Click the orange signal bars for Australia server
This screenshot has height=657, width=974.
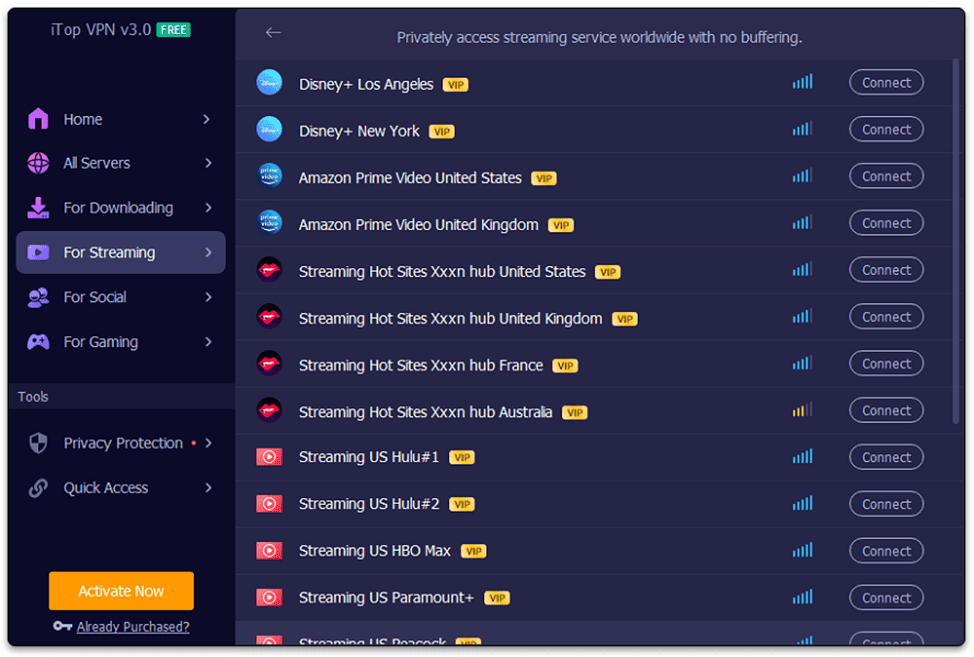[802, 409]
